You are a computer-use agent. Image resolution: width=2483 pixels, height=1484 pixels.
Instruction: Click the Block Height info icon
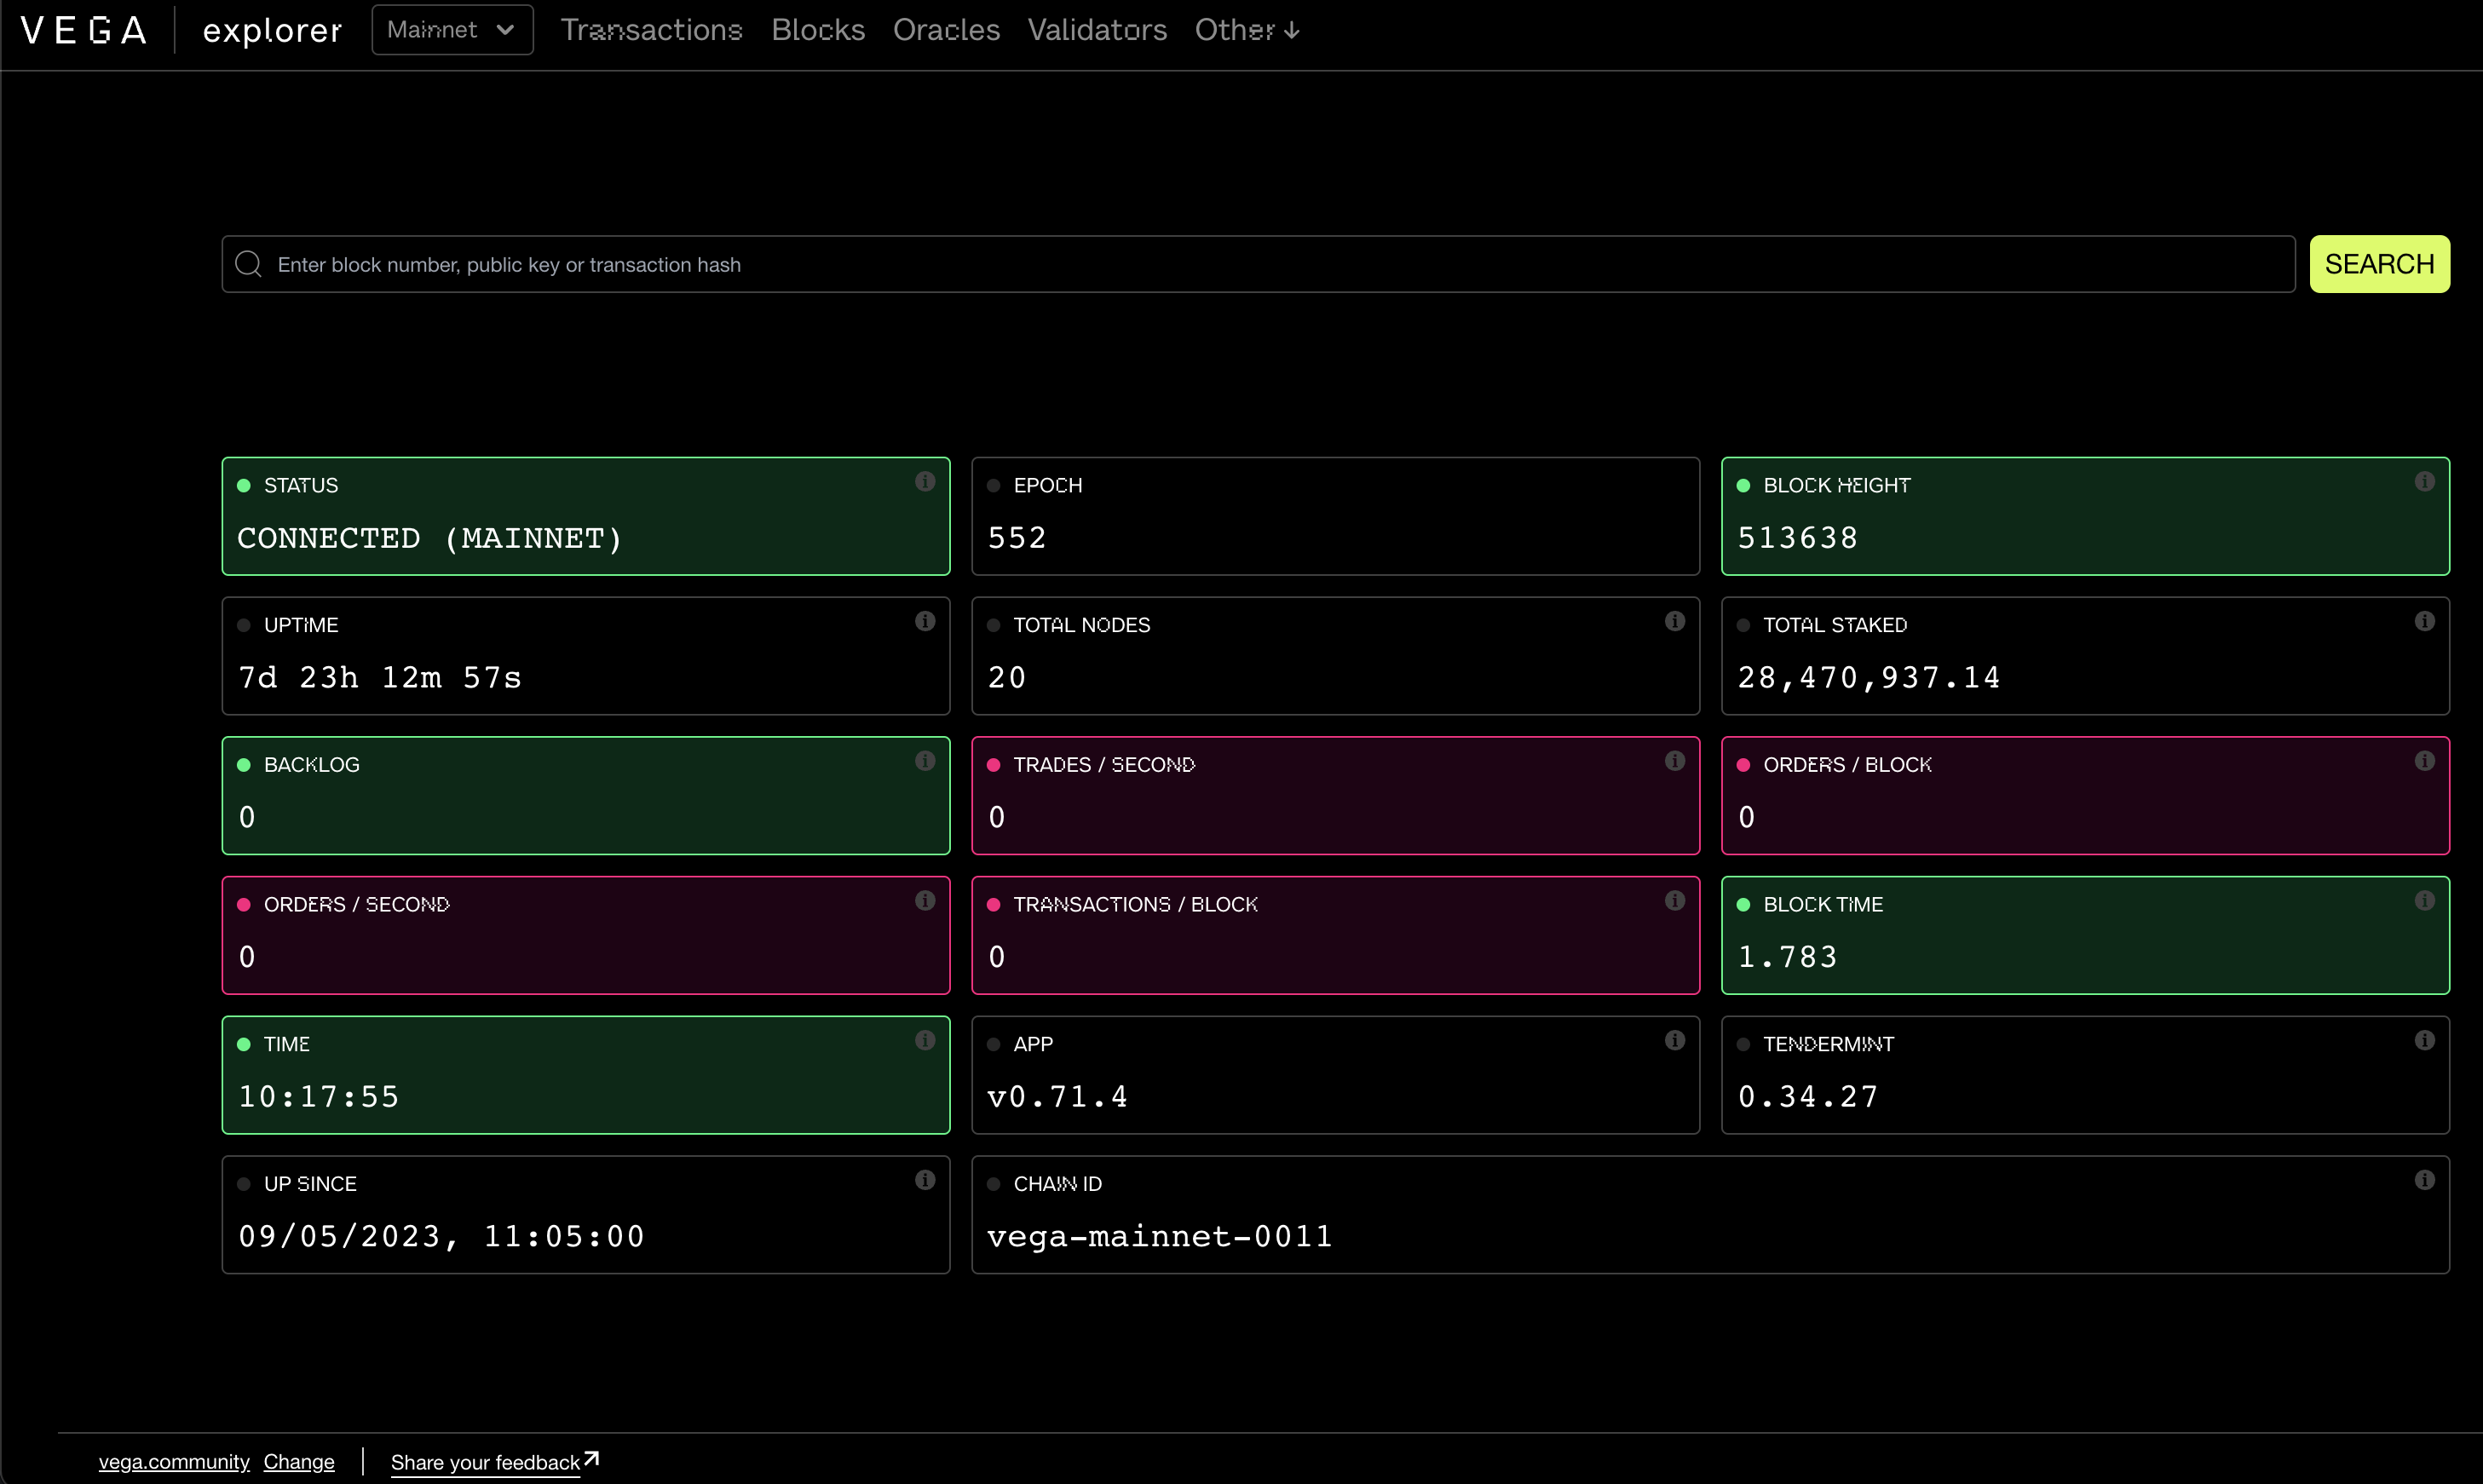[x=2424, y=481]
